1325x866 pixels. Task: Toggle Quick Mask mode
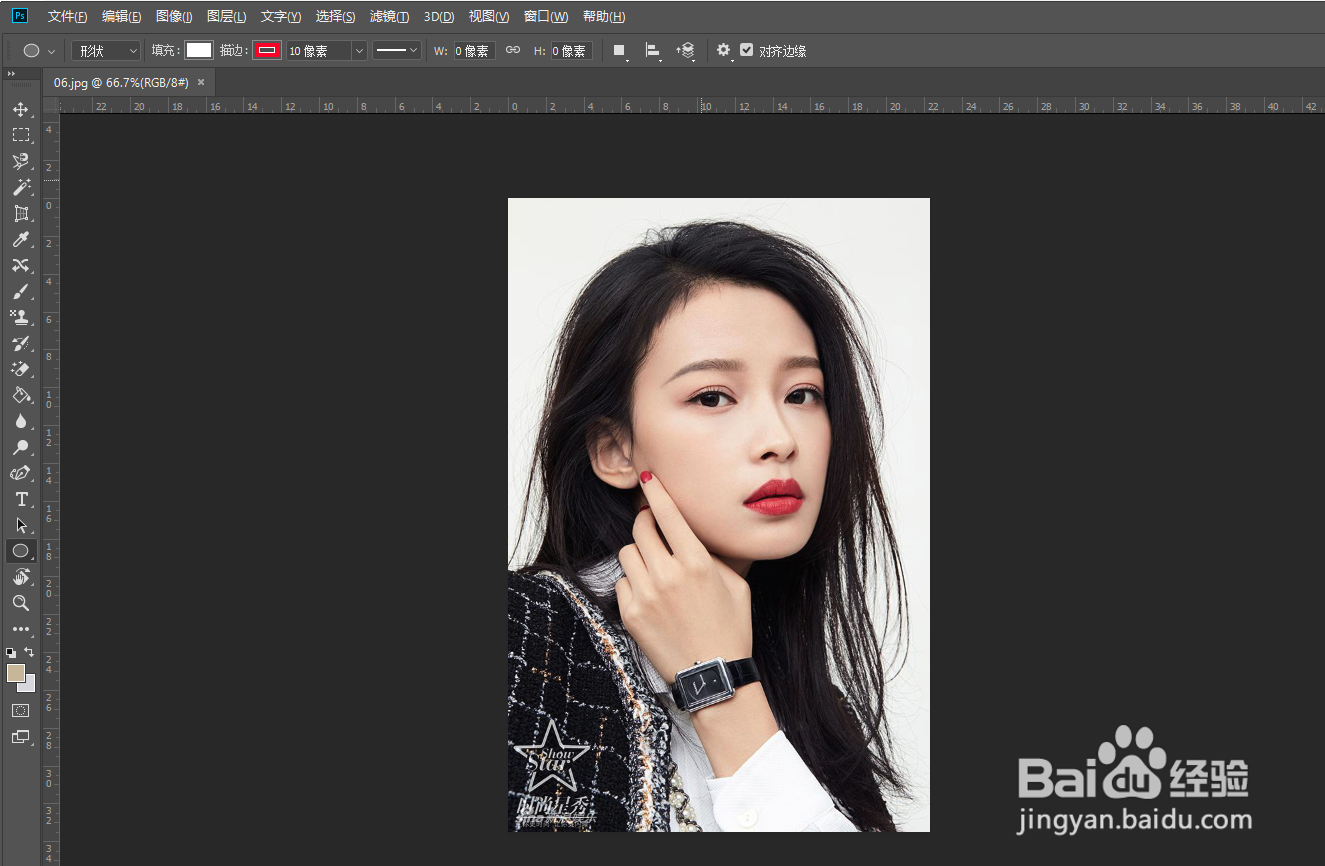coord(20,710)
